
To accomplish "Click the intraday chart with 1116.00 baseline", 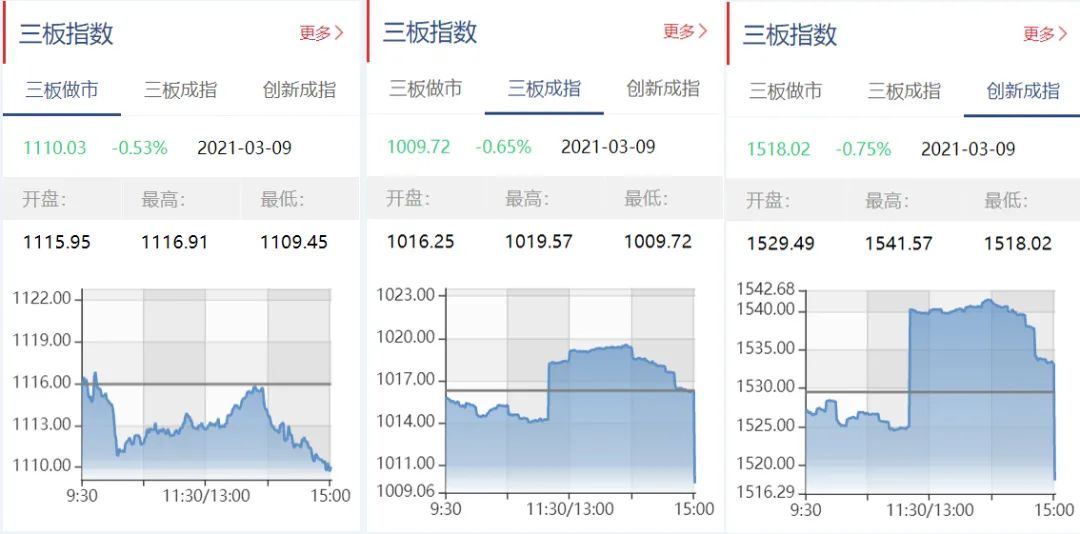I will 206,400.
